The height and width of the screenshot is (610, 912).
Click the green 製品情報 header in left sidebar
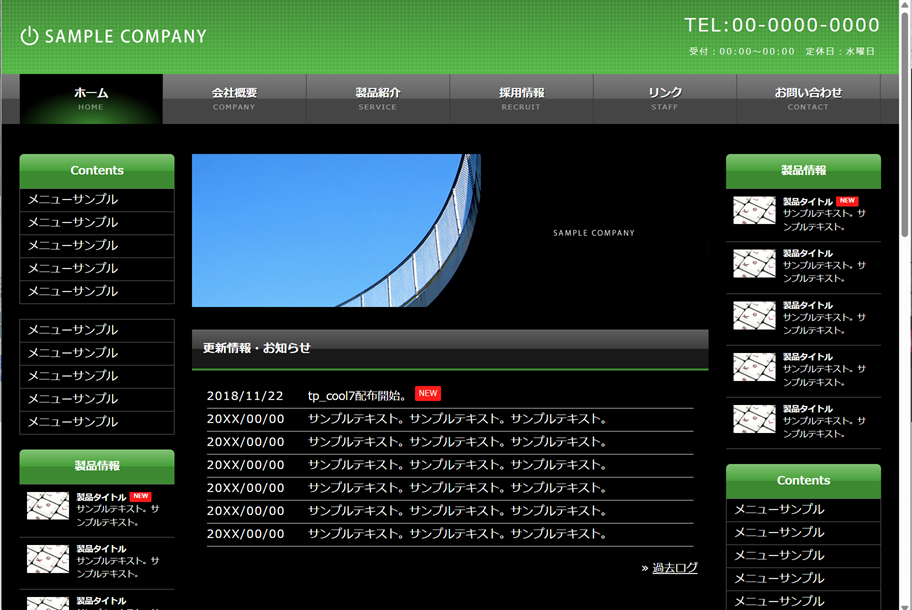click(x=97, y=466)
